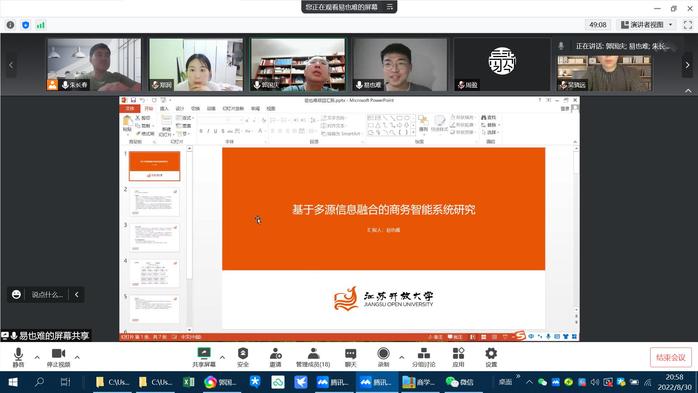
Task: Open 开始 home ribbon tab
Action: click(x=149, y=109)
